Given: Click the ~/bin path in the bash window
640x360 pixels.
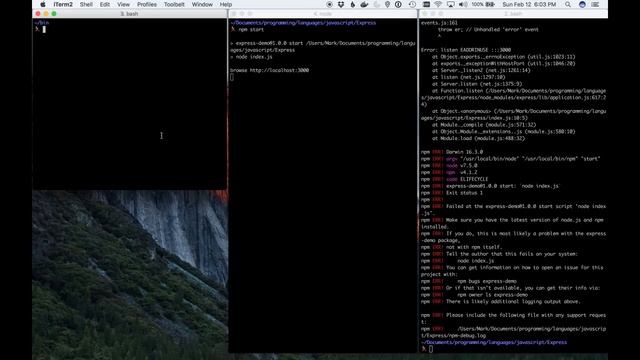Looking at the screenshot, I should 42,23.
